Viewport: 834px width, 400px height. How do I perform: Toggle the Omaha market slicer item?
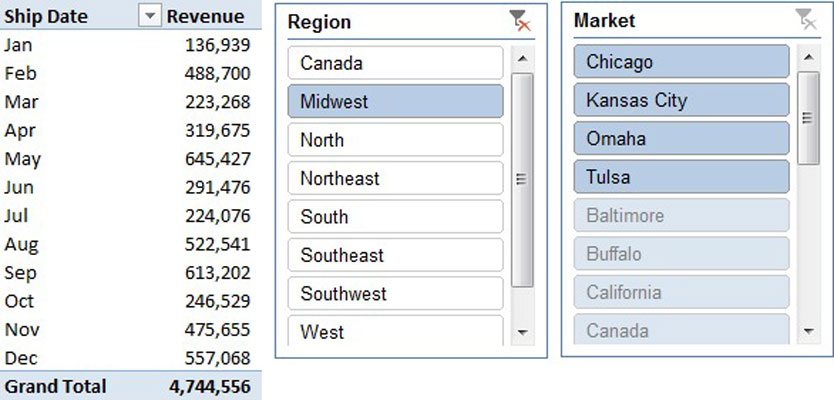682,139
